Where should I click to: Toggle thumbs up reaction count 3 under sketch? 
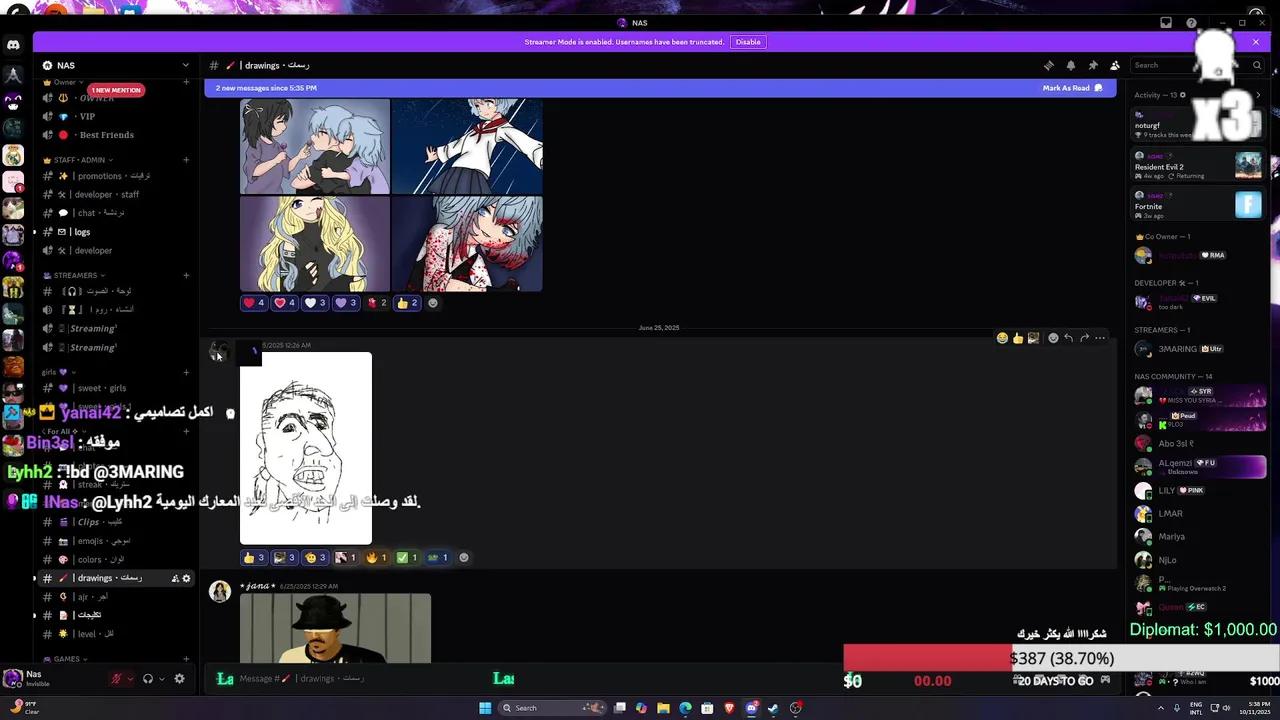pos(254,557)
